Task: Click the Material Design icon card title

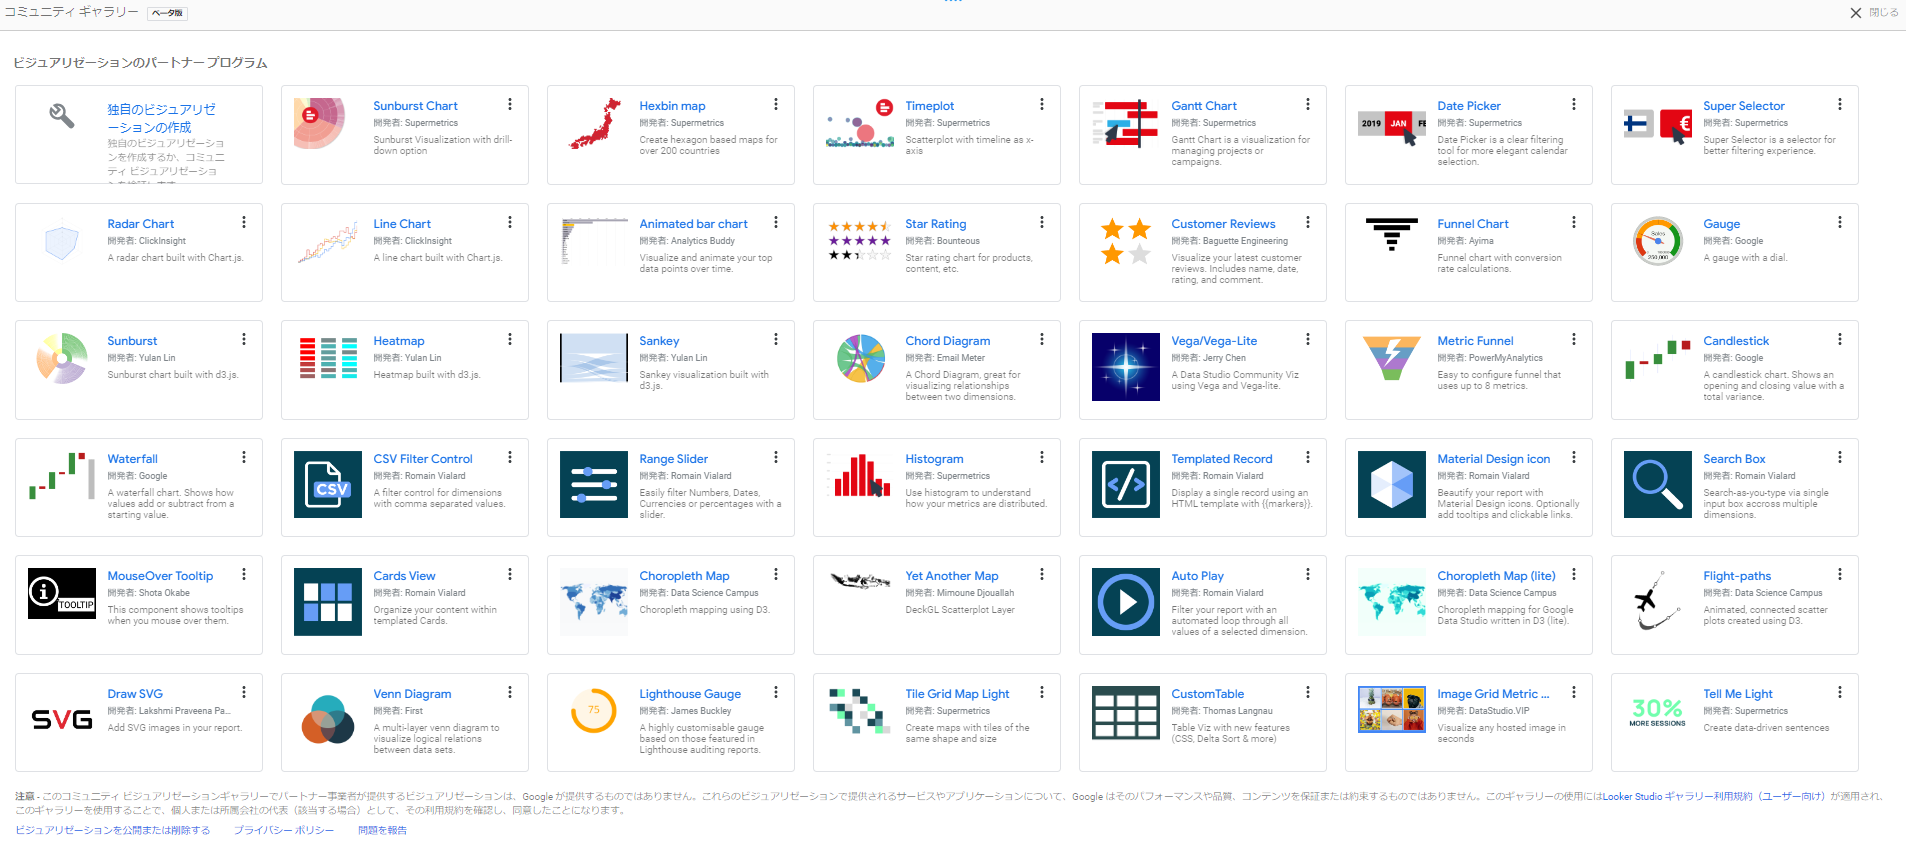Action: 1494,459
